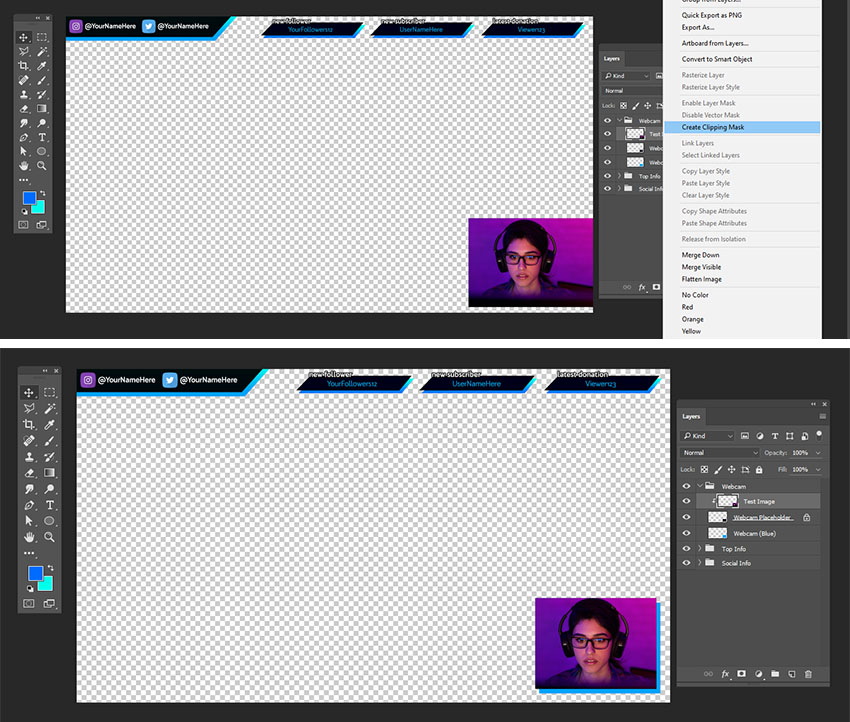This screenshot has width=850, height=722.
Task: Choose the Hand tool in bottom screenshot toolbox
Action: pyautogui.click(x=29, y=537)
